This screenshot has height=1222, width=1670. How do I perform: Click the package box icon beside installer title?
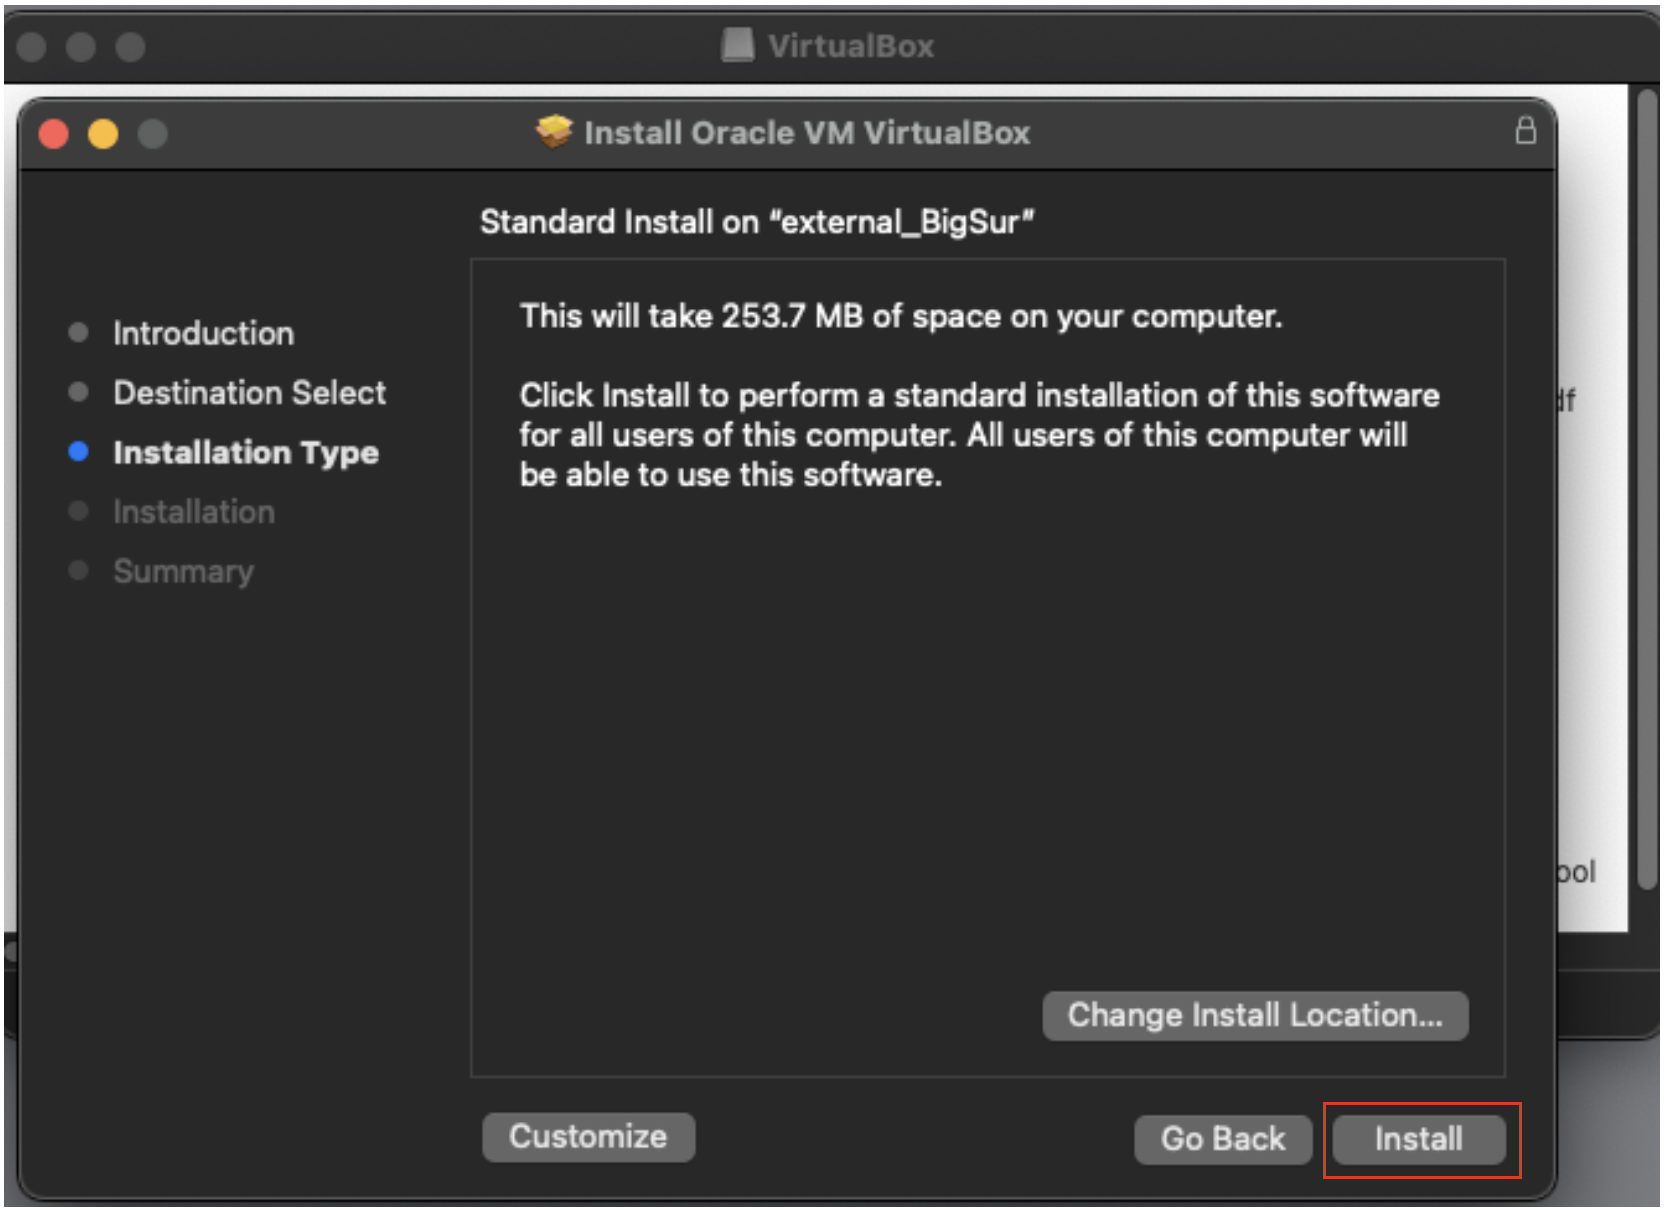click(554, 131)
